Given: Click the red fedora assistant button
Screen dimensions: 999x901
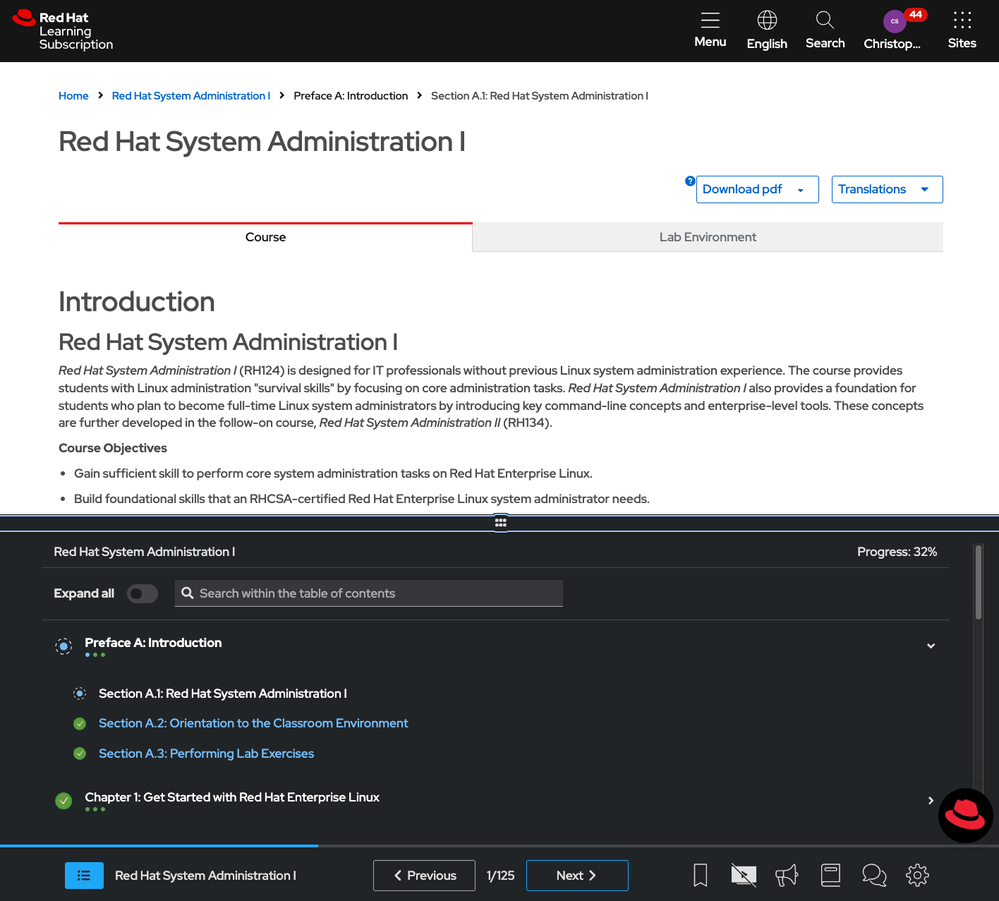Looking at the screenshot, I should (x=965, y=815).
